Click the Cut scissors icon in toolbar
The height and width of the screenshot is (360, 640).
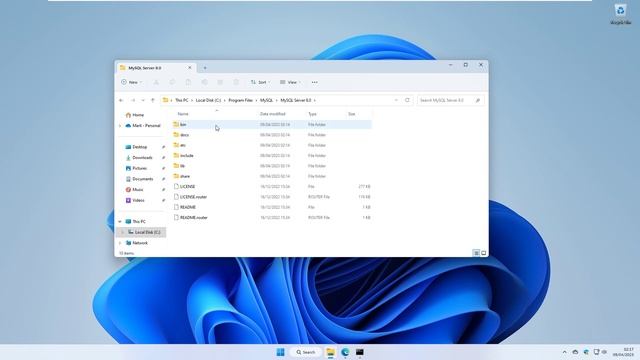coord(156,82)
